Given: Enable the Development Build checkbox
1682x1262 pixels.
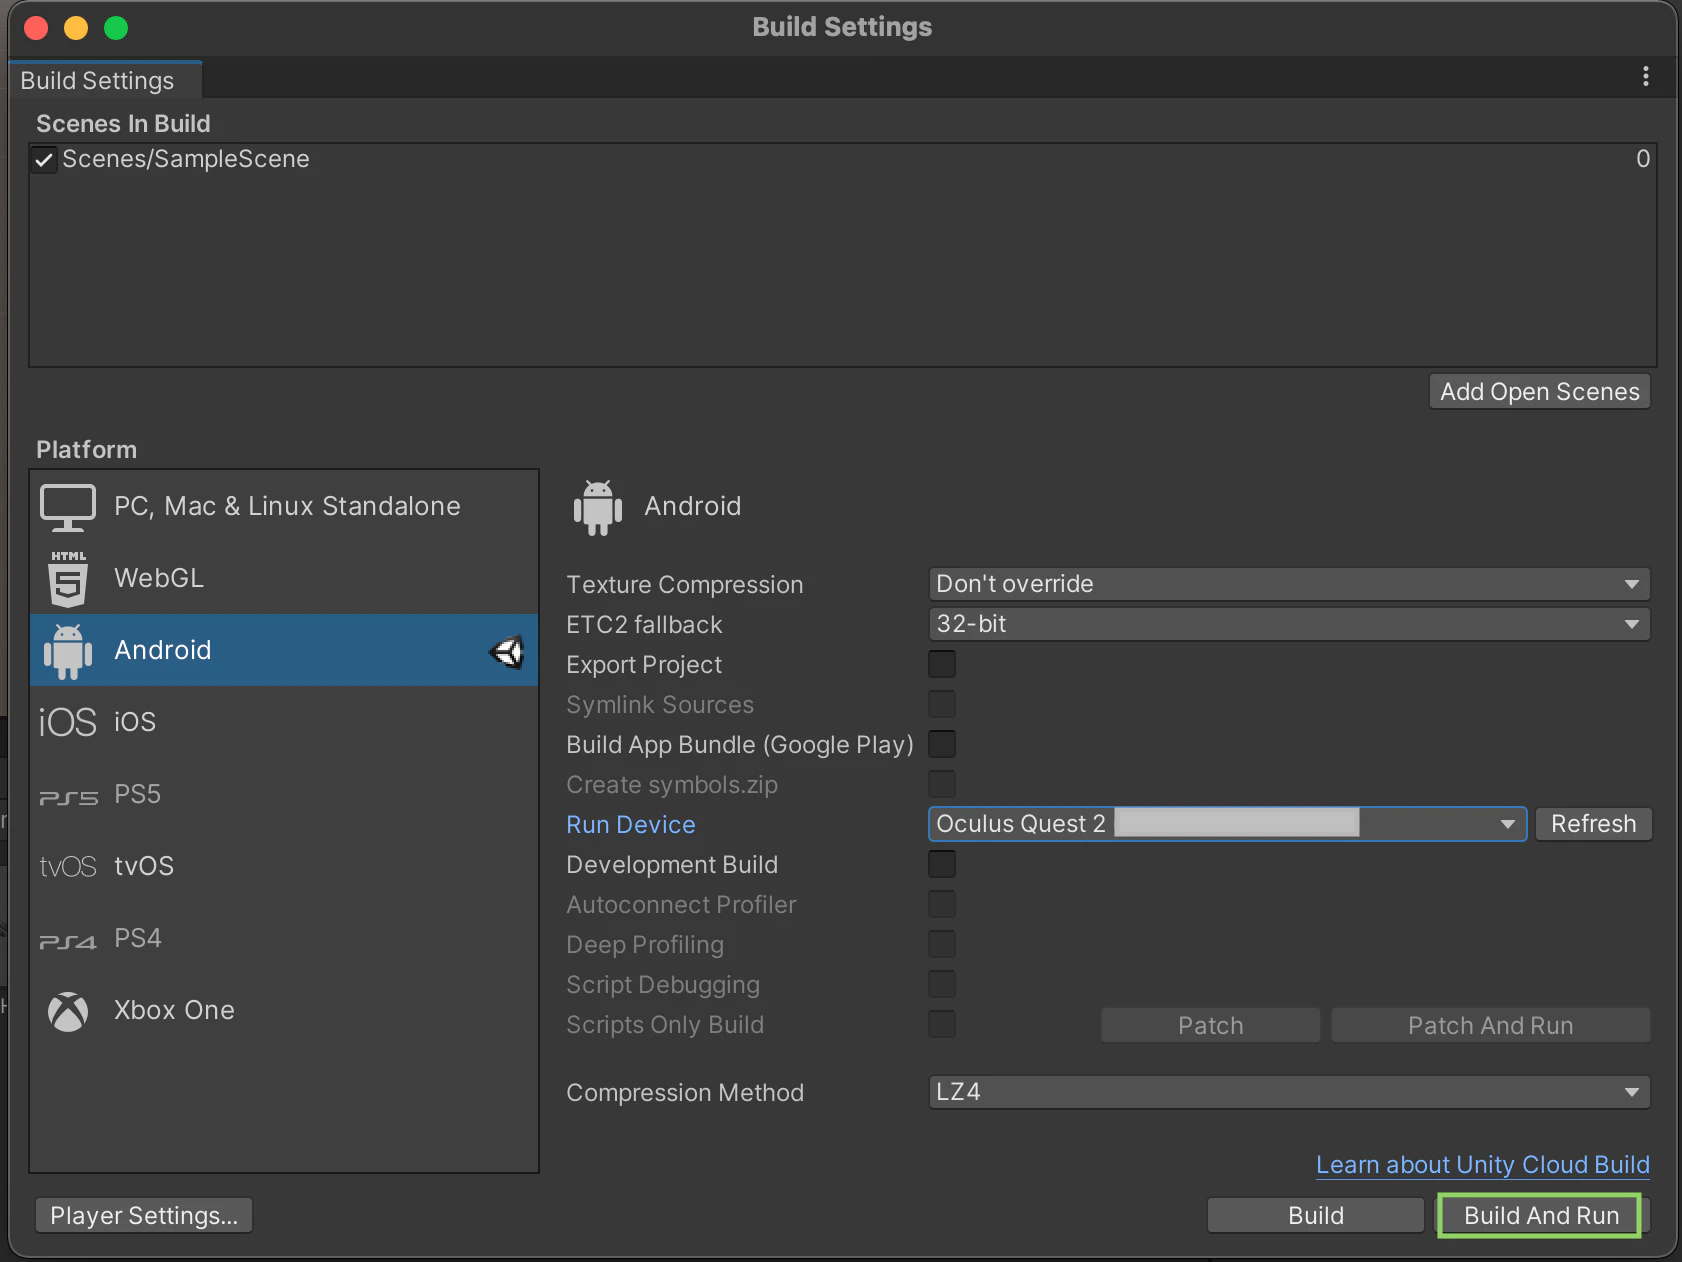Looking at the screenshot, I should click(942, 864).
